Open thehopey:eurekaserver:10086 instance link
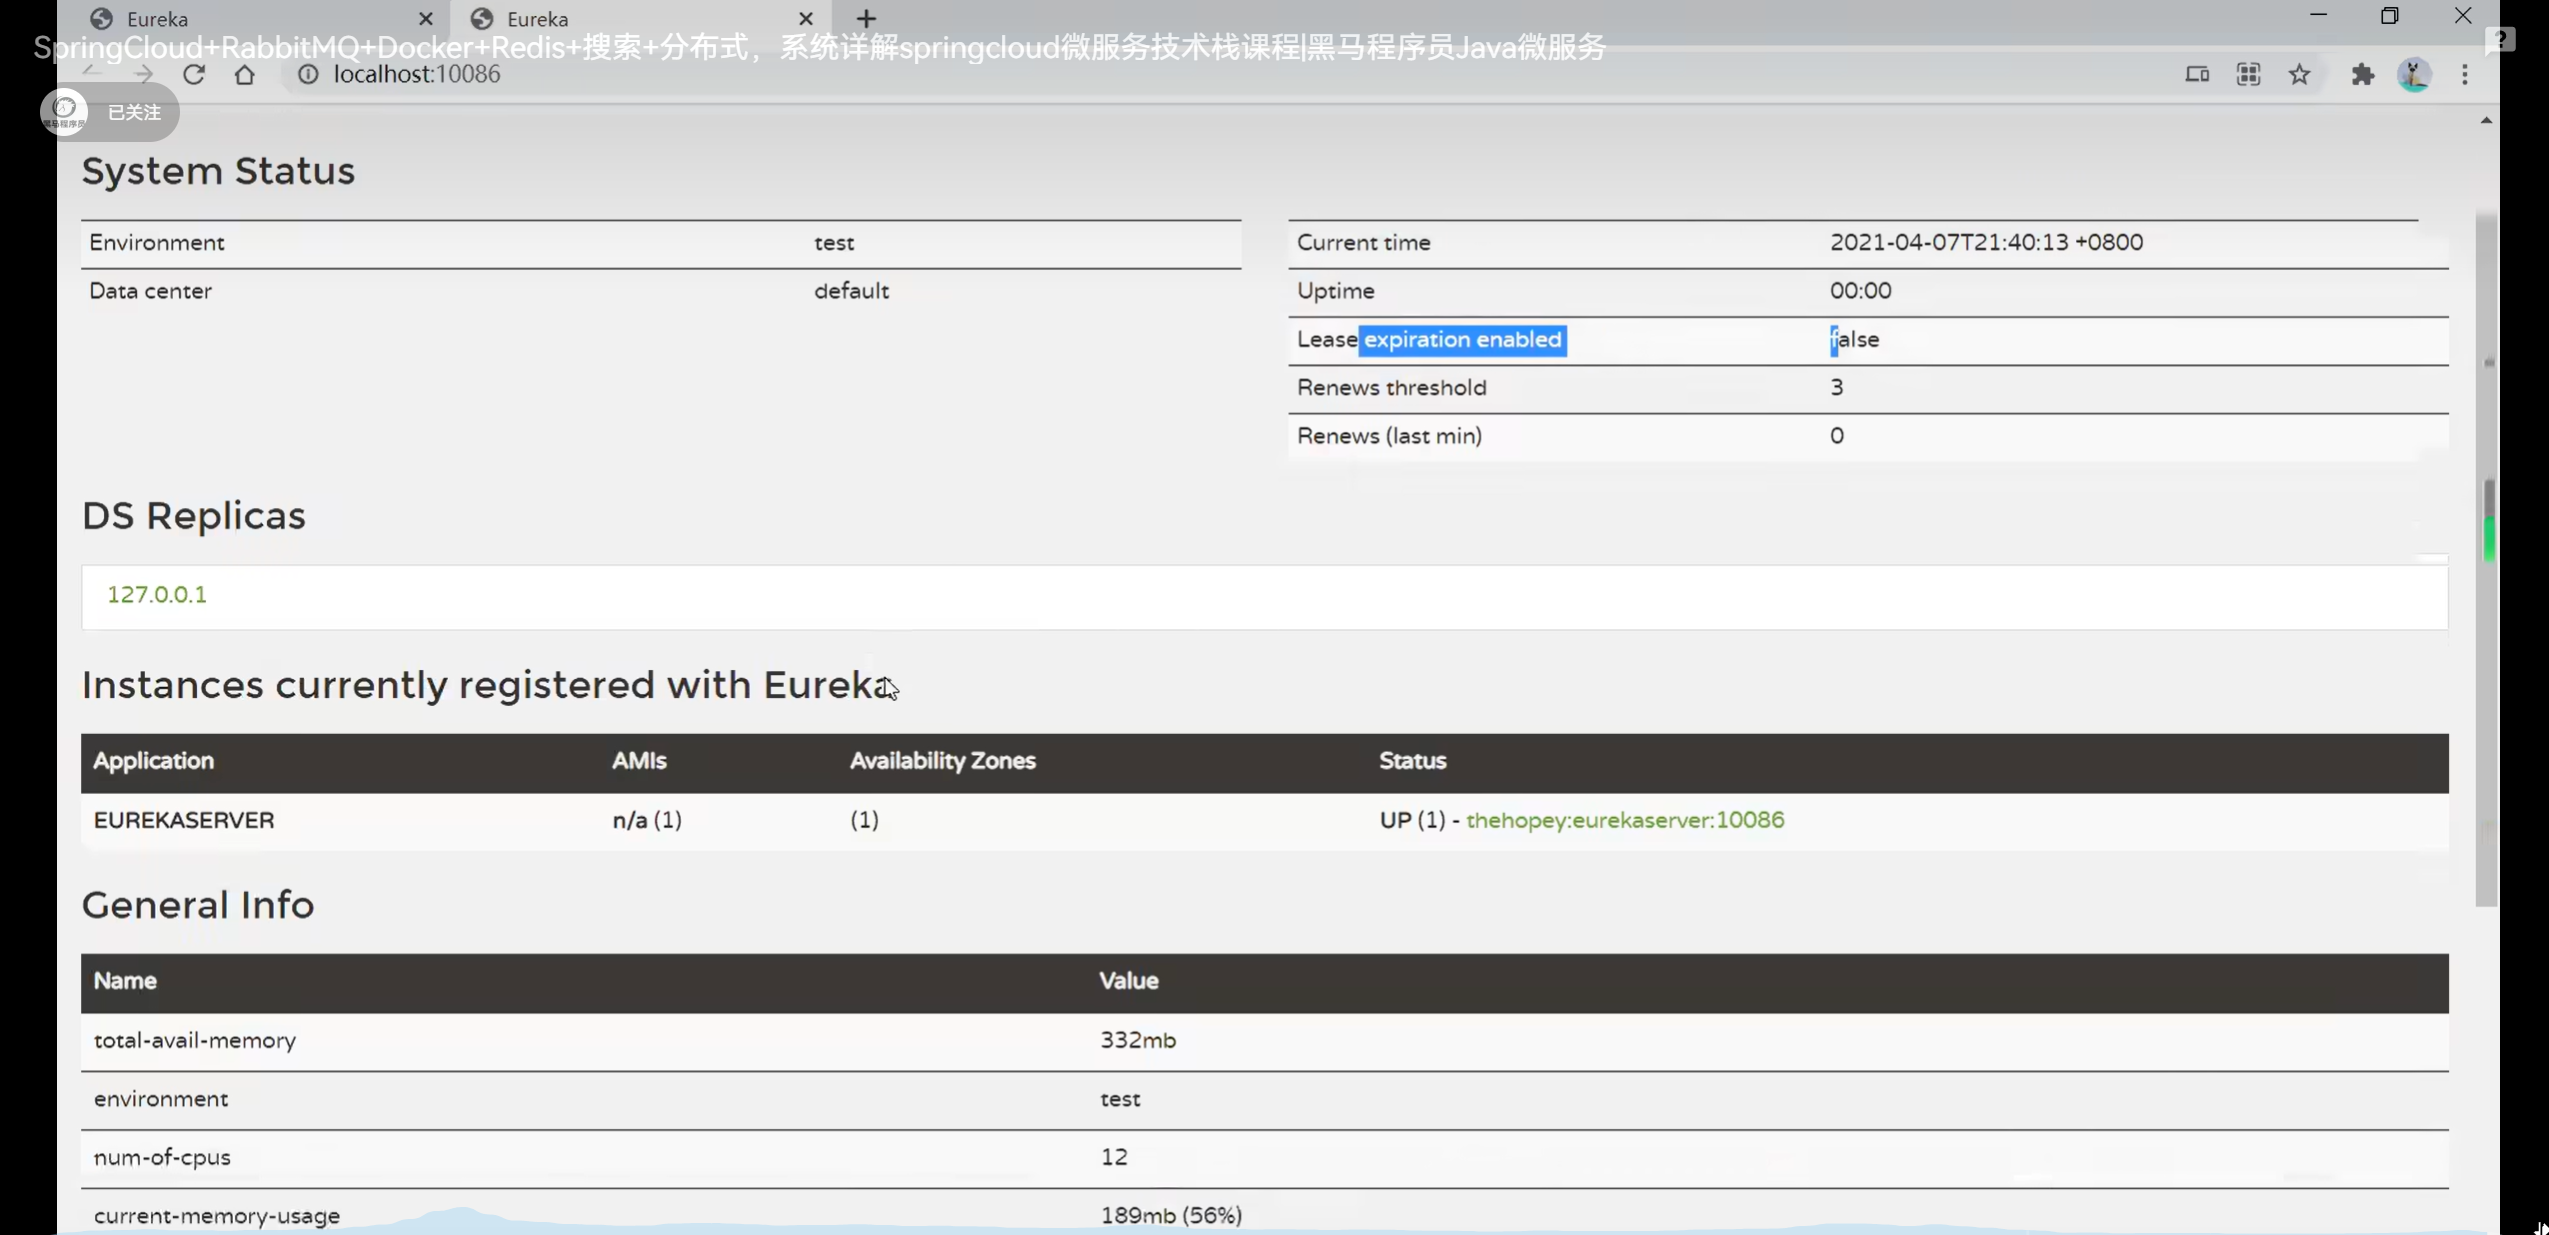 1624,820
